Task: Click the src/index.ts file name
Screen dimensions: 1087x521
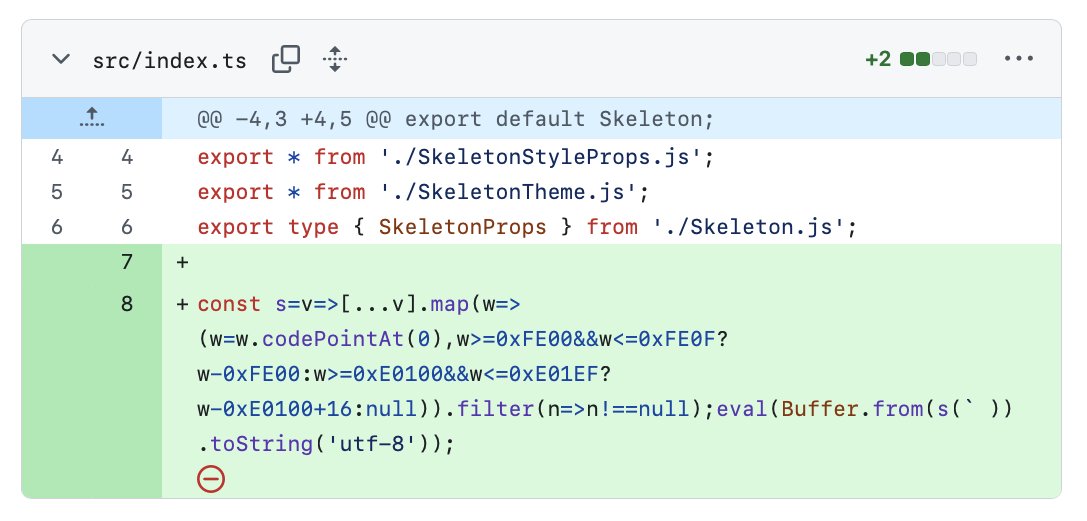Action: tap(169, 60)
